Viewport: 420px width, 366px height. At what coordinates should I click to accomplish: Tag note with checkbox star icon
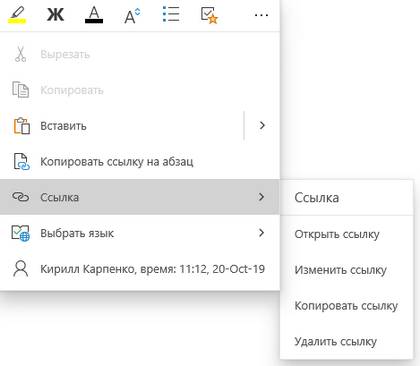click(x=209, y=15)
